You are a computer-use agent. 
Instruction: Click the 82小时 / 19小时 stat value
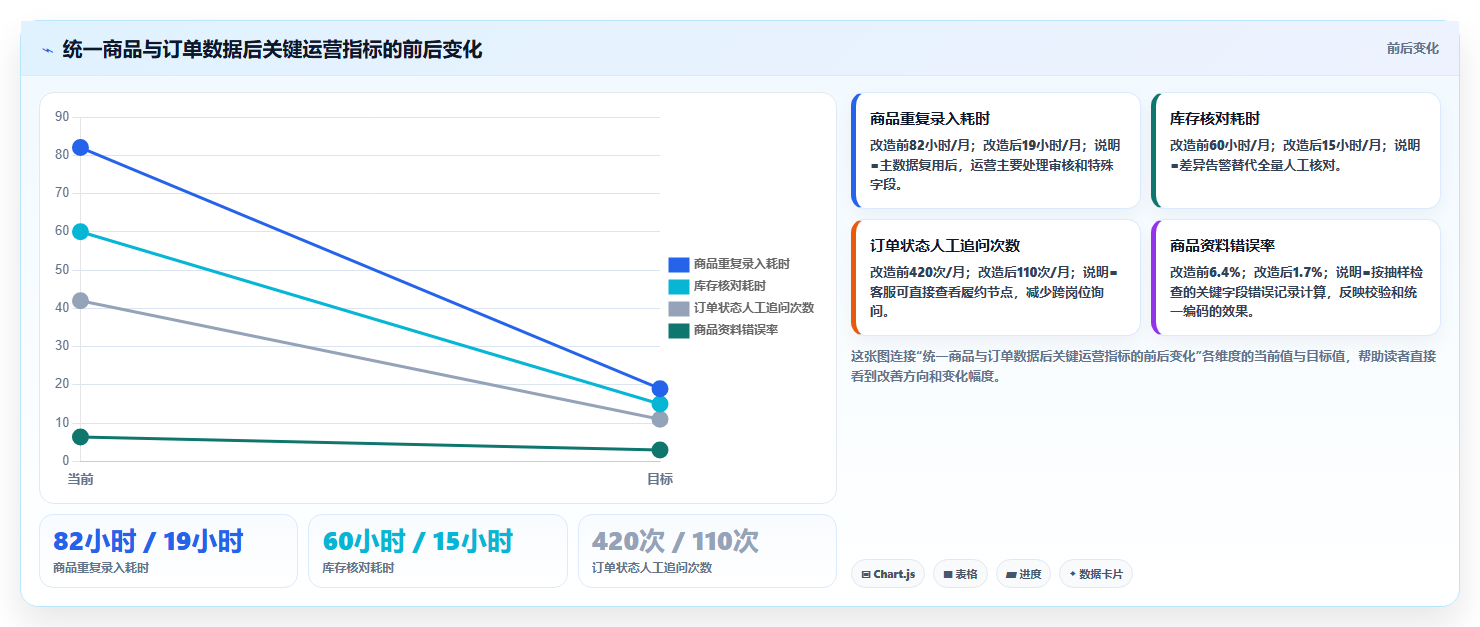[148, 542]
